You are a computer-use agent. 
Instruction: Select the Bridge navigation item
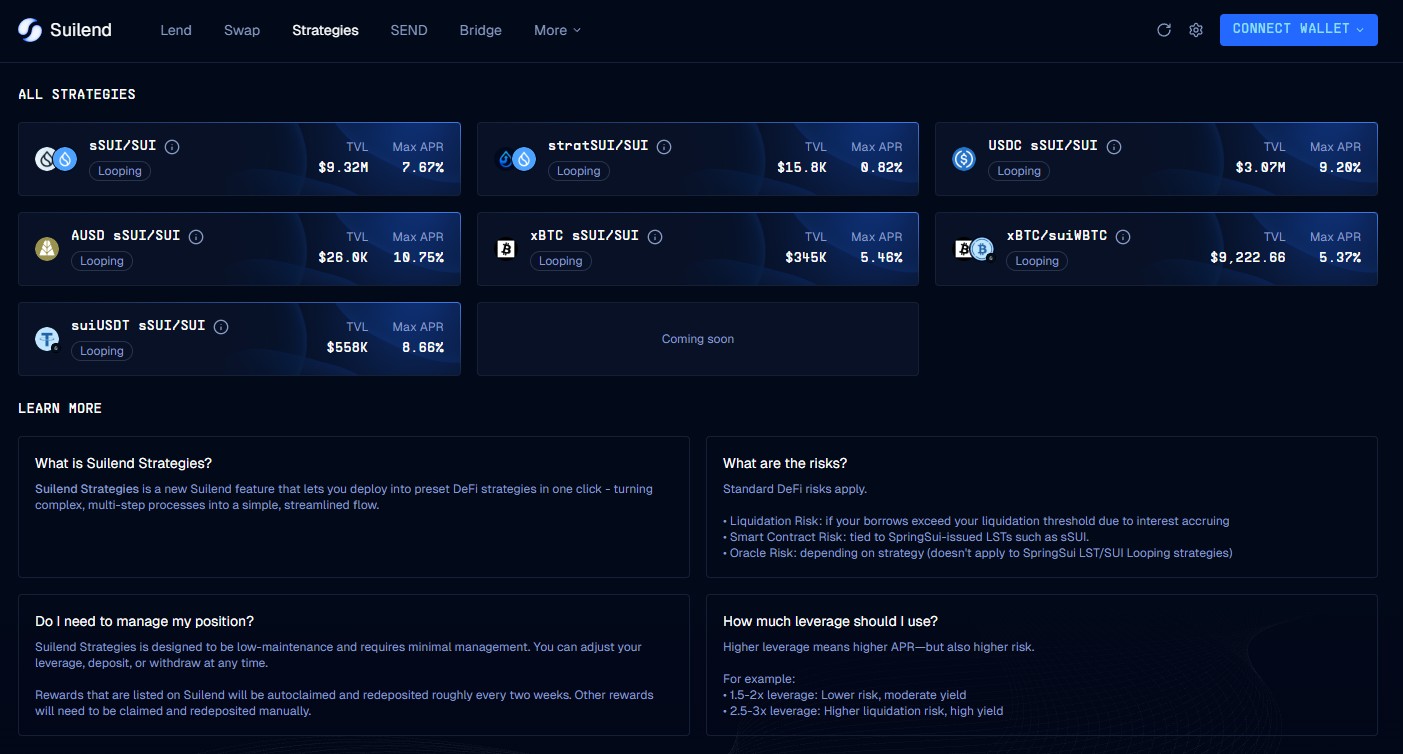(480, 30)
